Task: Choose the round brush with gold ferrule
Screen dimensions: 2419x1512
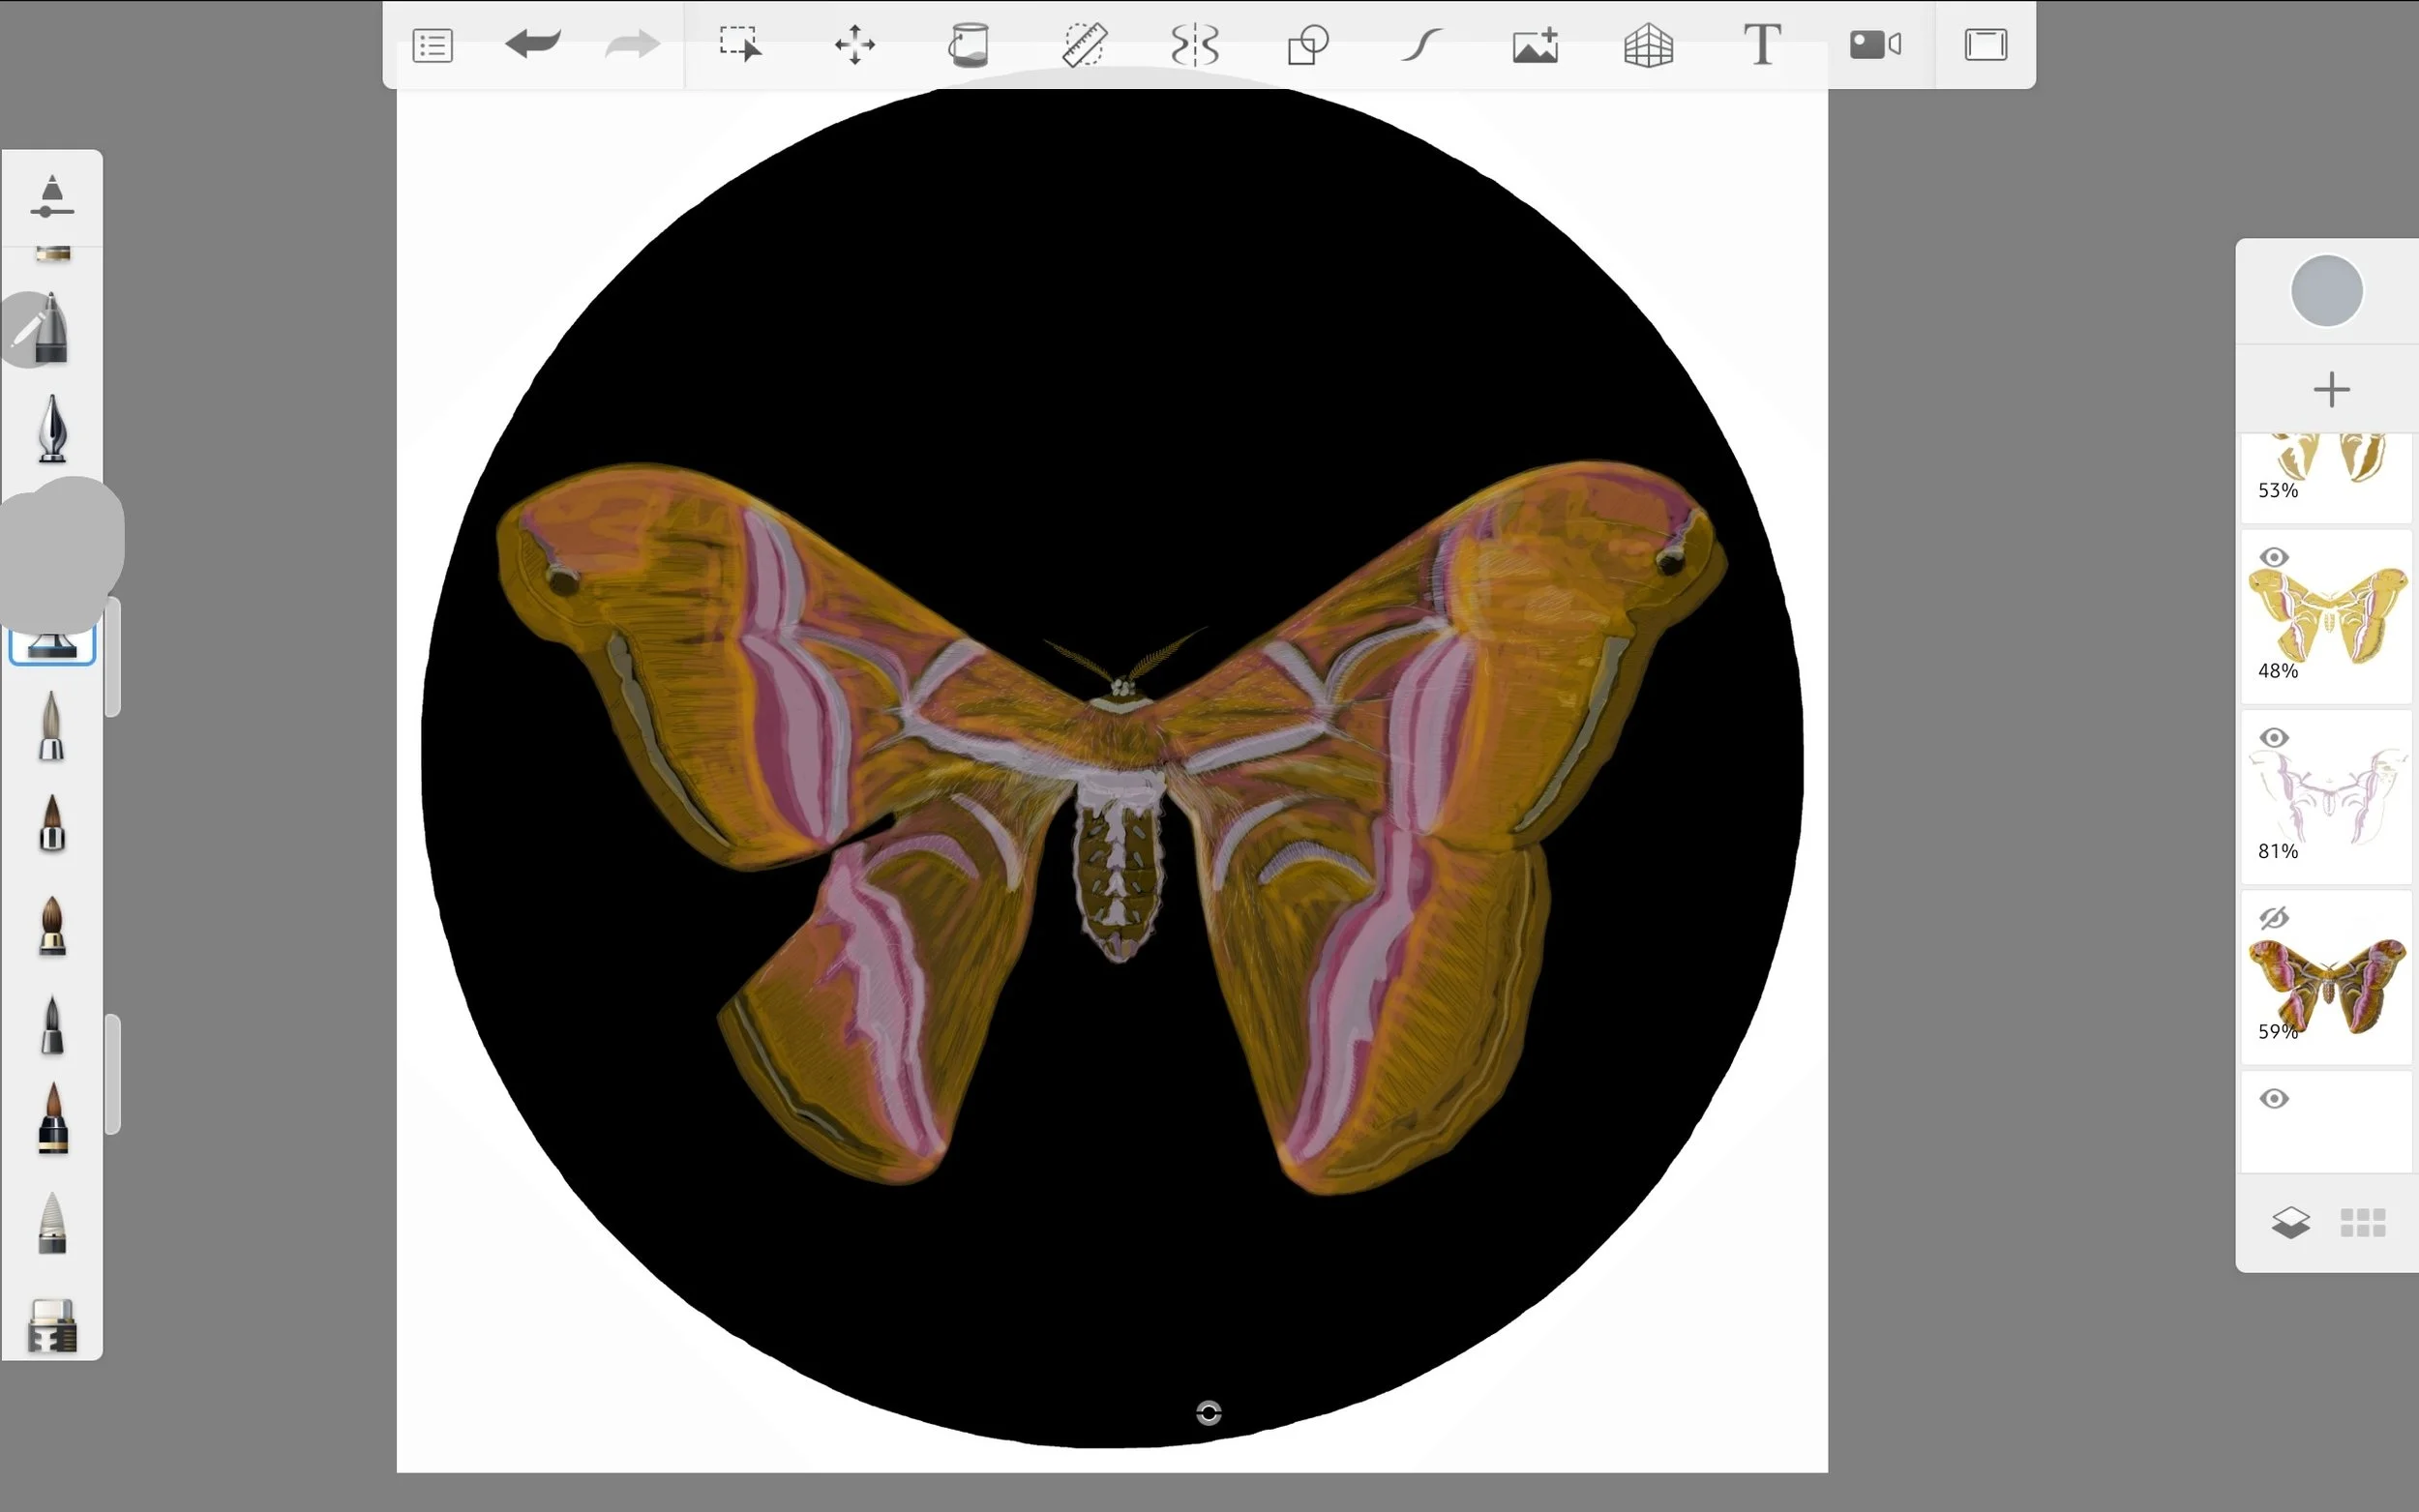Action: tap(52, 926)
